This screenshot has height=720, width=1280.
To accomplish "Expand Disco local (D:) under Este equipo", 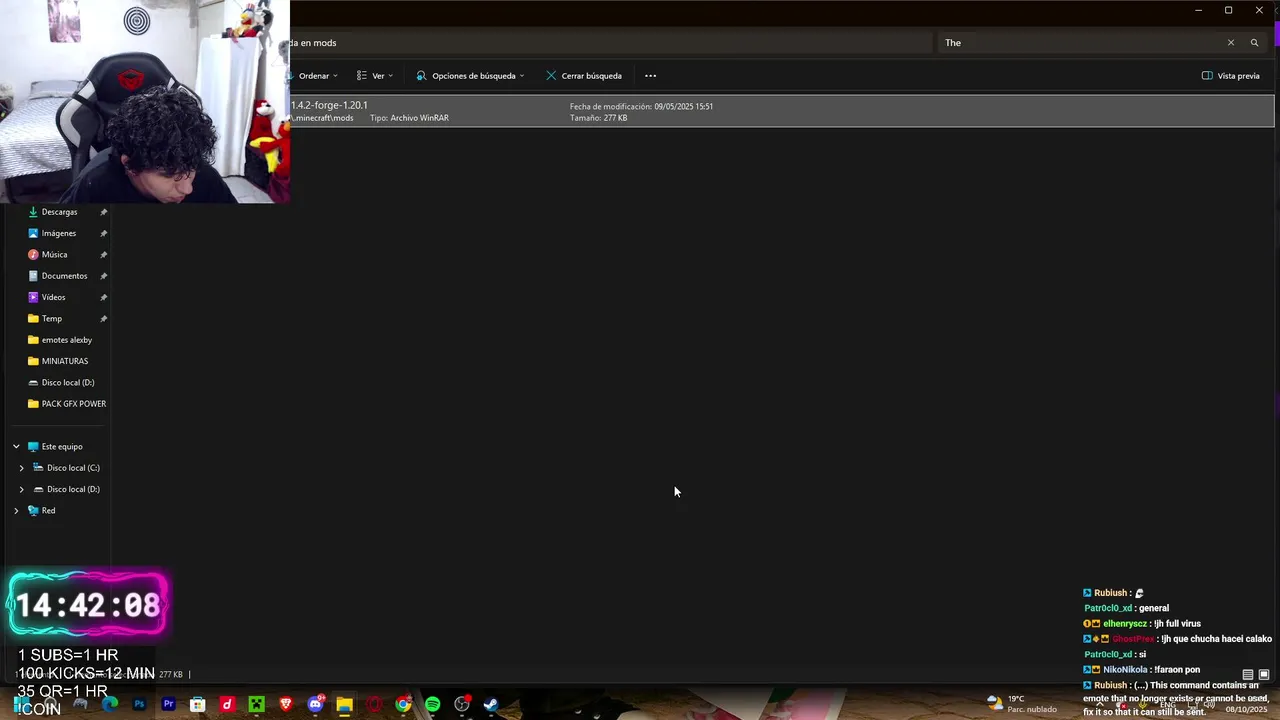I will pyautogui.click(x=21, y=489).
